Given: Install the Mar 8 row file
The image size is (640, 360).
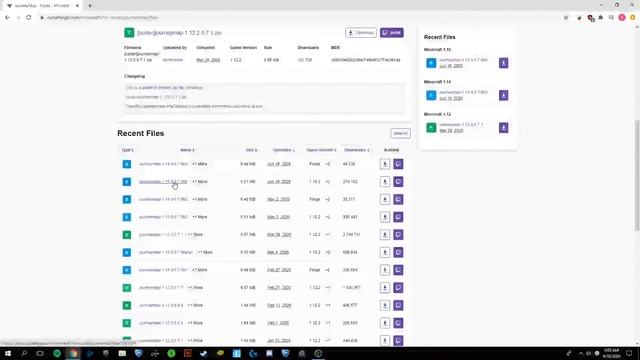Looking at the screenshot, I should pyautogui.click(x=398, y=252).
